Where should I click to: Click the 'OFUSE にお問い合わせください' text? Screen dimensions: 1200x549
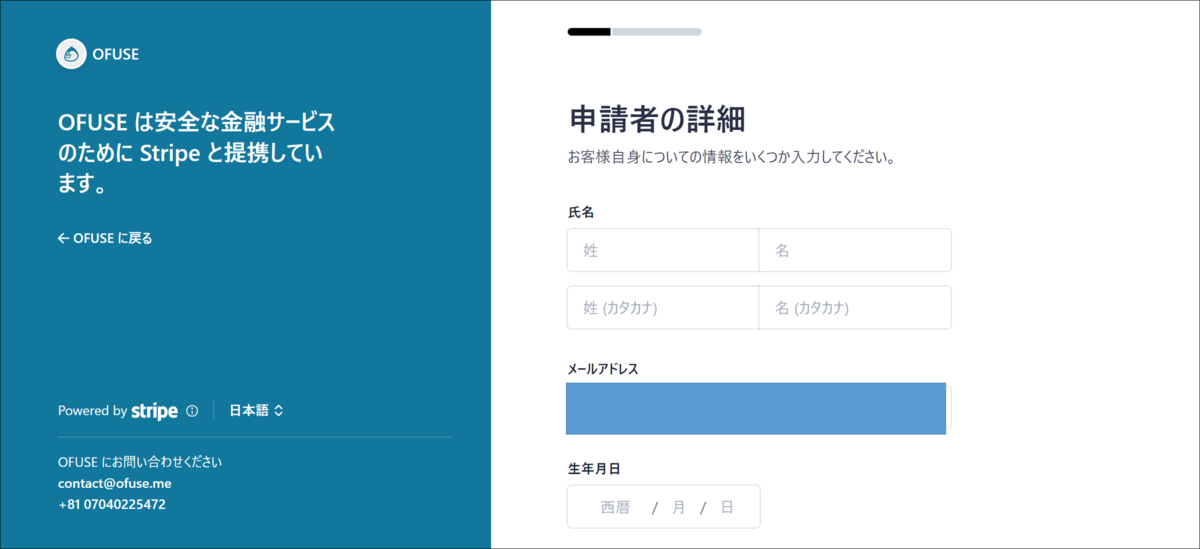140,462
